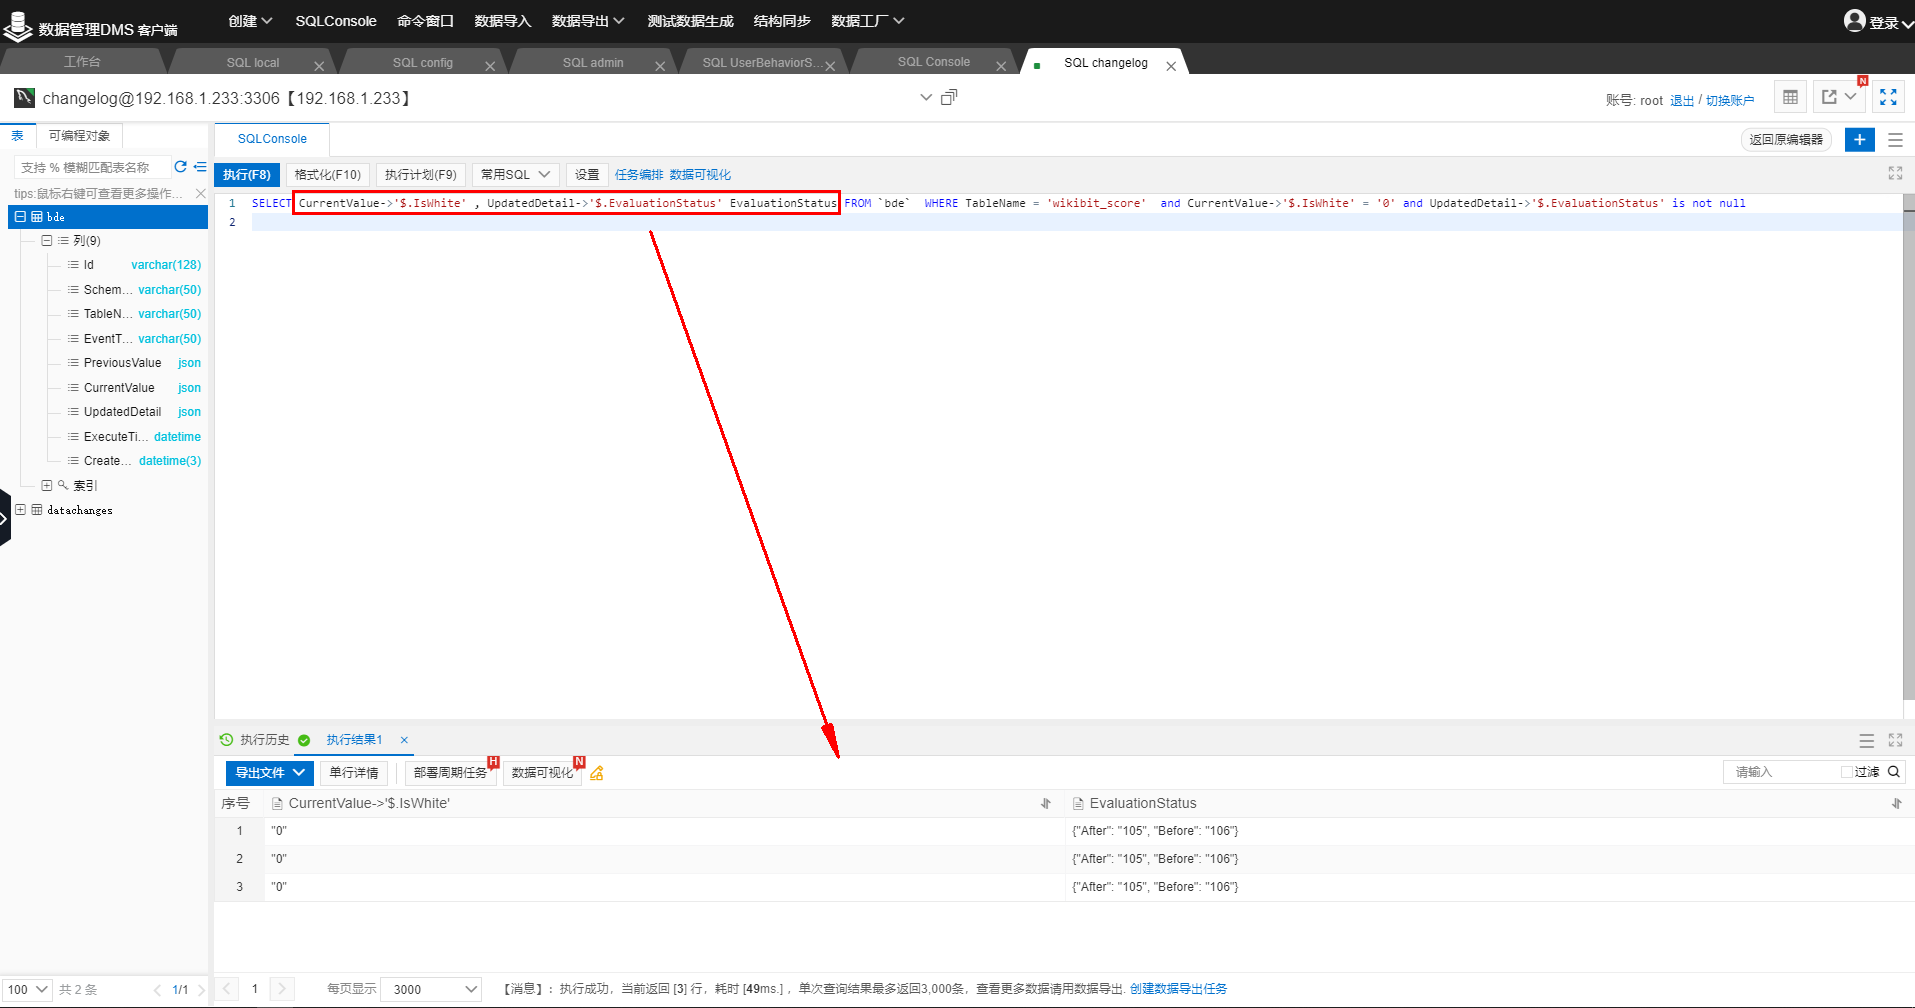Open the 常用SQL dropdown
This screenshot has width=1915, height=1008.
(x=515, y=174)
